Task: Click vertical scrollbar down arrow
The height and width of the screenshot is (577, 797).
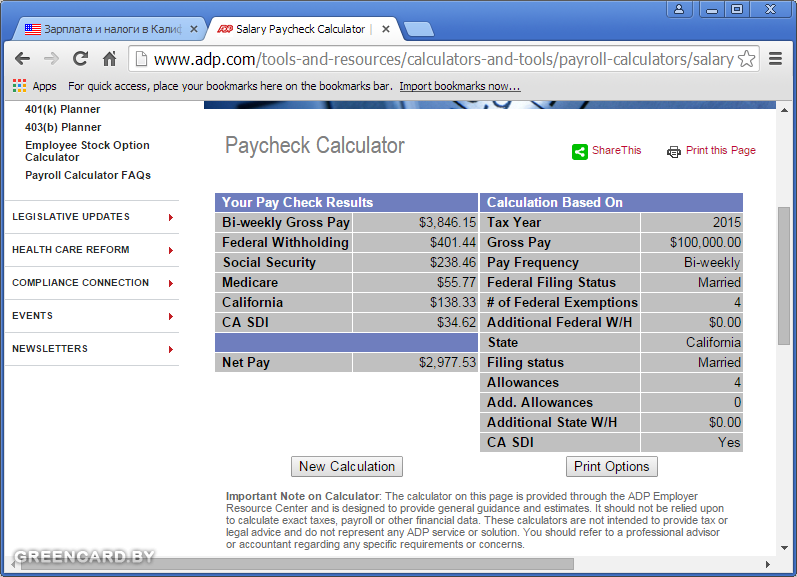Action: tap(784, 548)
